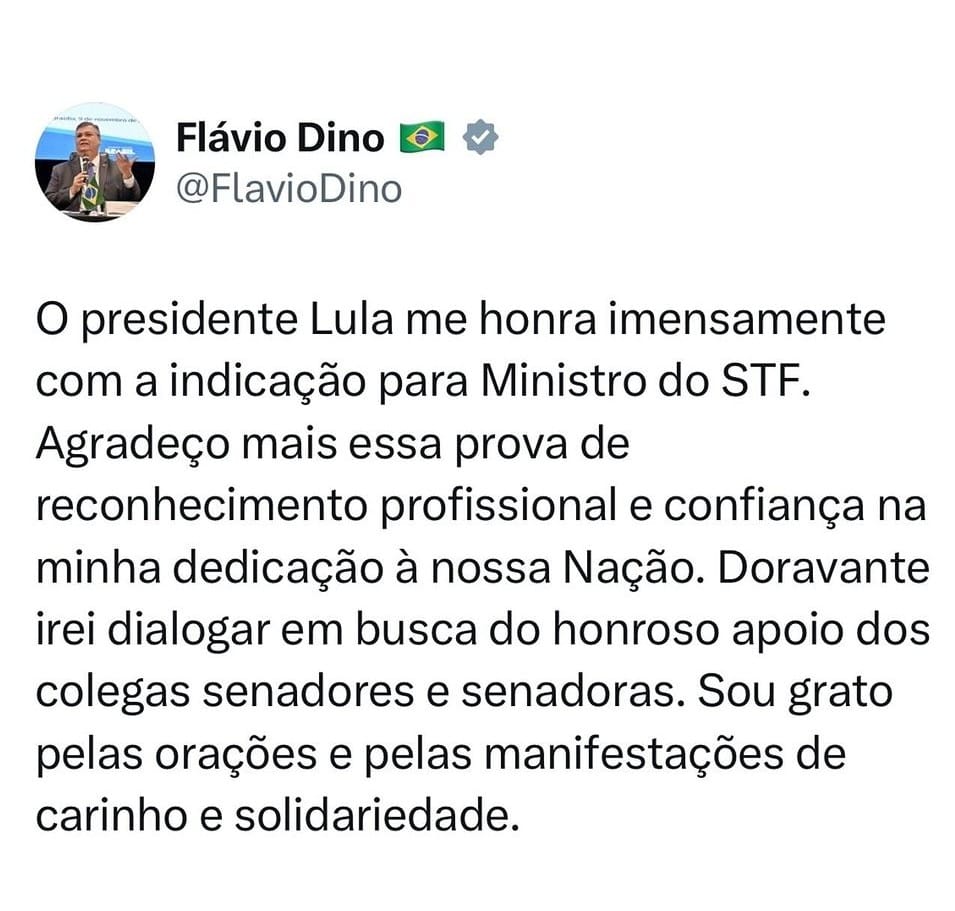Click the word "dialogar" in the tweet

(x=189, y=631)
